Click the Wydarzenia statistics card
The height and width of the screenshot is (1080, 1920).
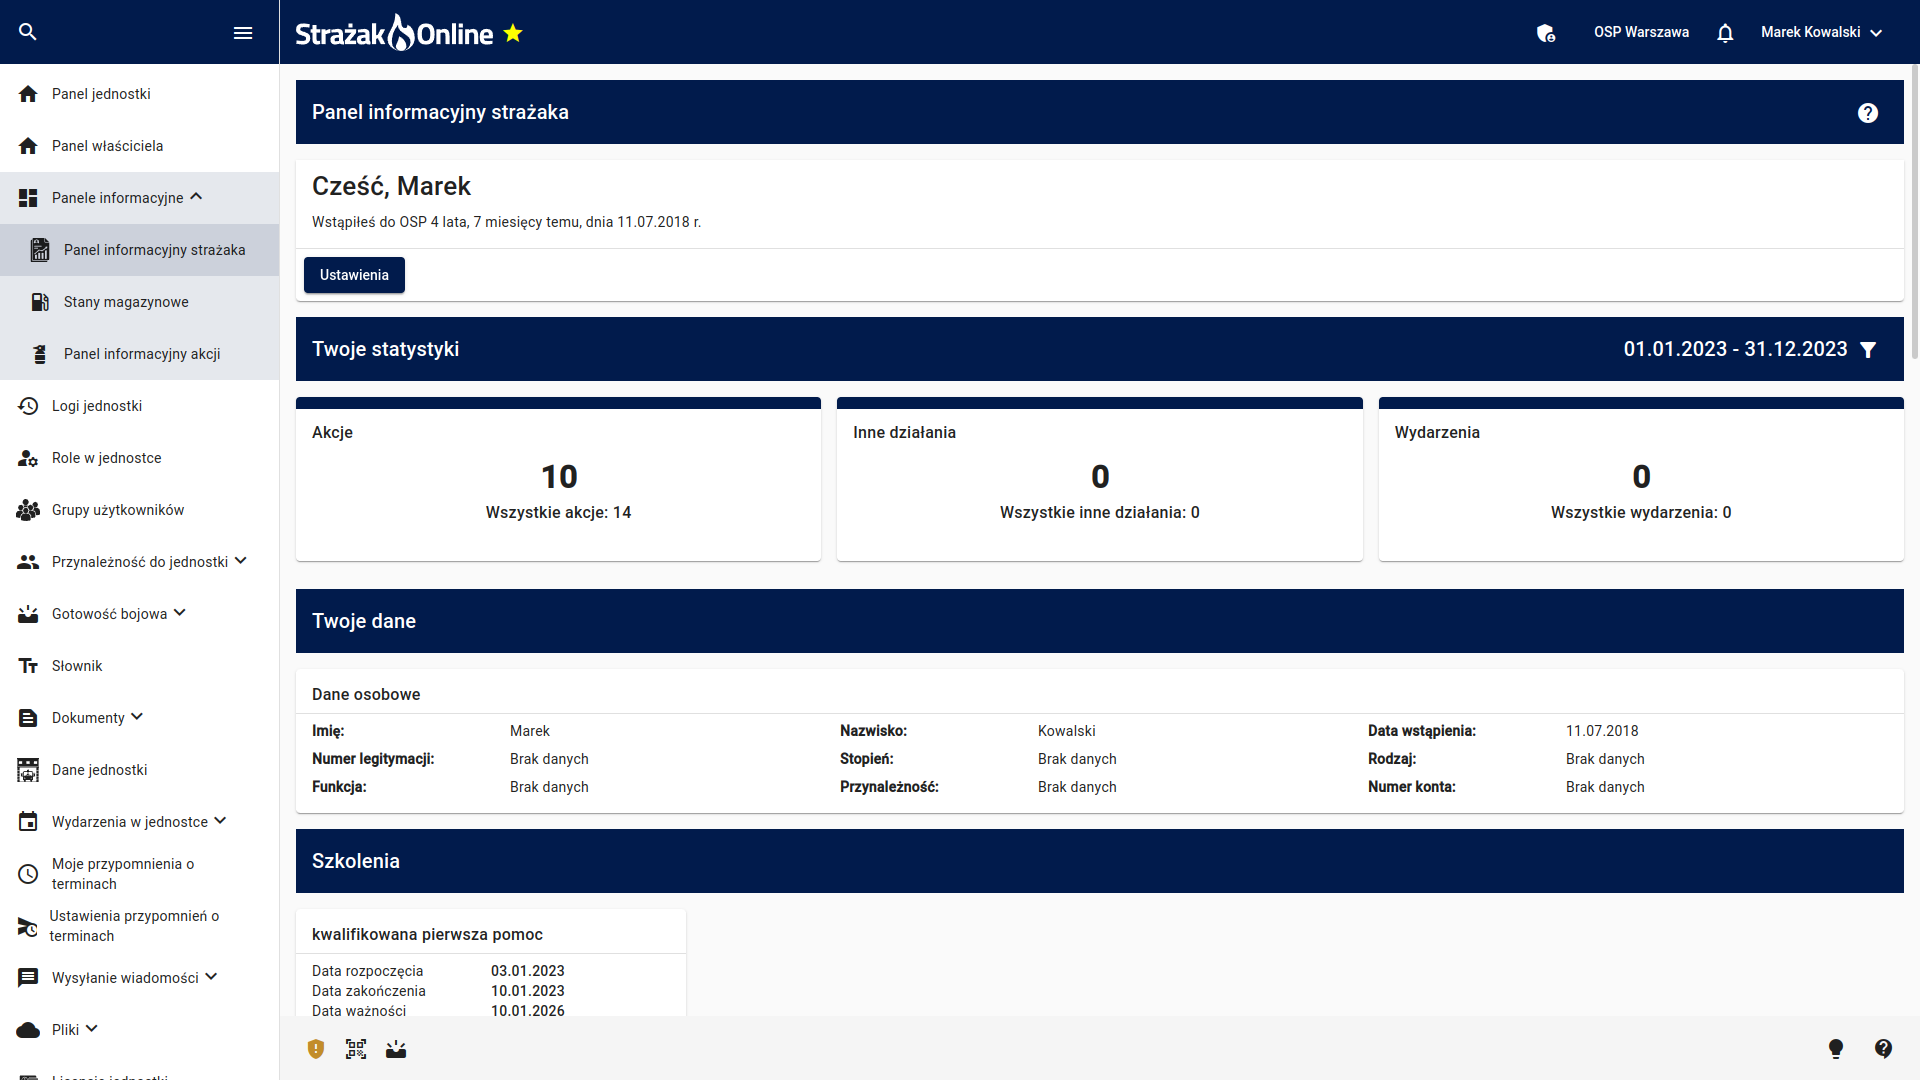pyautogui.click(x=1641, y=479)
